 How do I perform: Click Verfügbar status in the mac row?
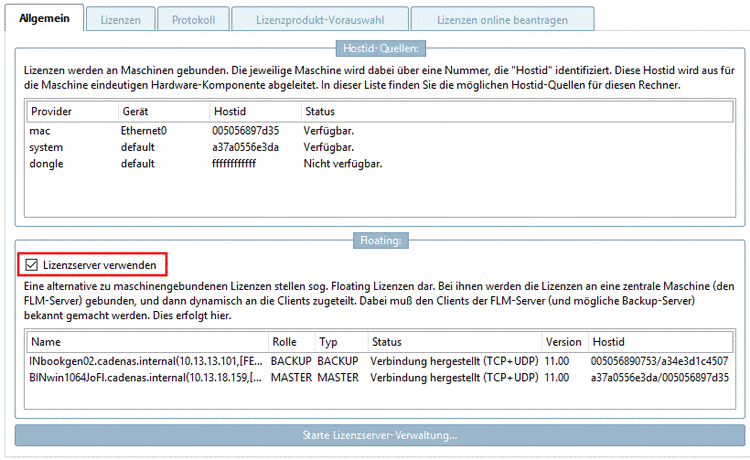pyautogui.click(x=329, y=131)
